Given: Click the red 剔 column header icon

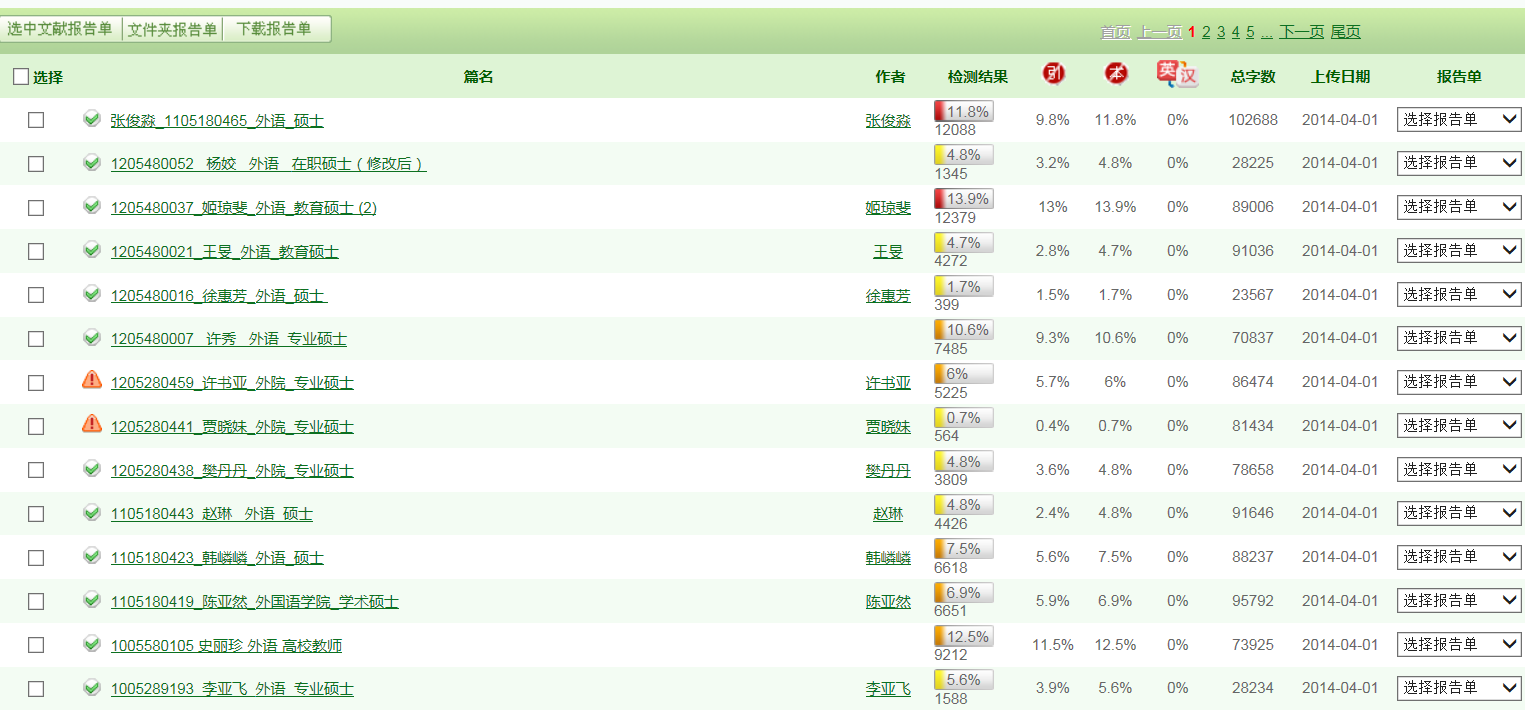Looking at the screenshot, I should (x=1053, y=74).
